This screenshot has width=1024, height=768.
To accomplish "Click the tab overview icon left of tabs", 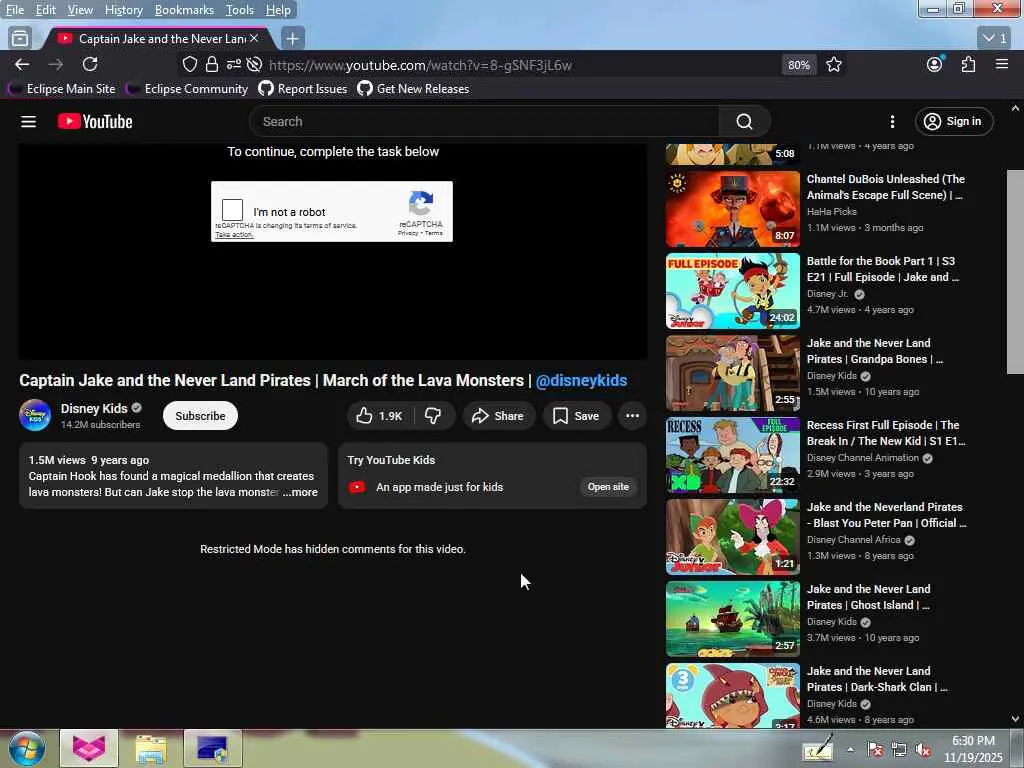I will point(20,39).
